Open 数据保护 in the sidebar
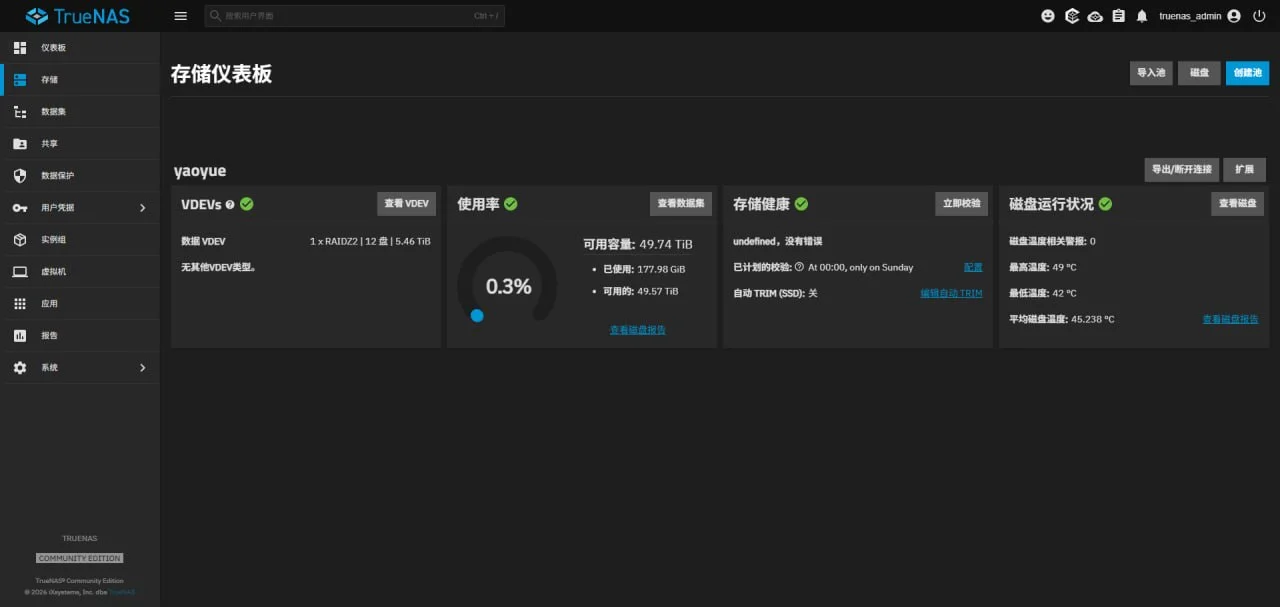Viewport: 1280px width, 607px height. click(80, 176)
